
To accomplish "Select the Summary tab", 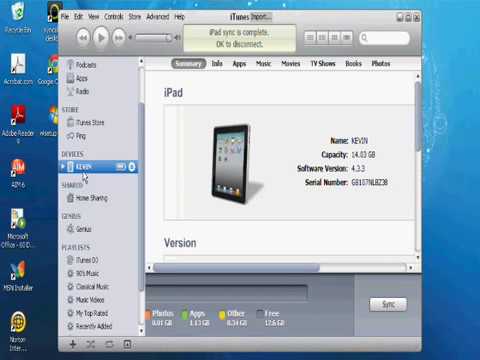I will pyautogui.click(x=188, y=63).
